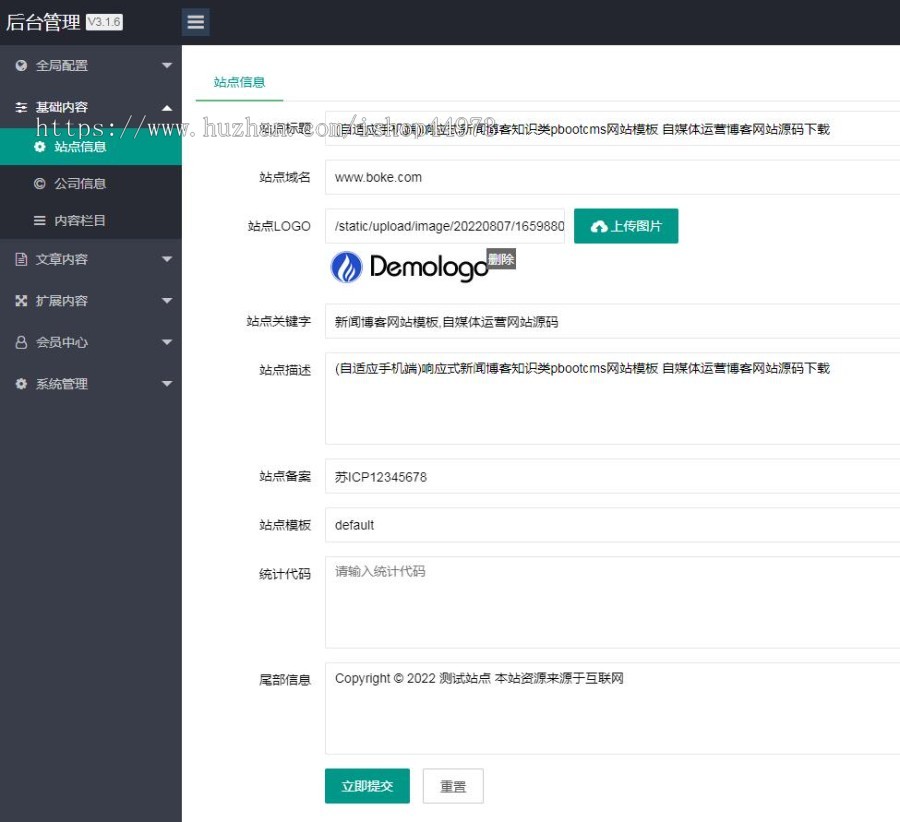Click the 会员中心 user icon

click(x=21, y=342)
